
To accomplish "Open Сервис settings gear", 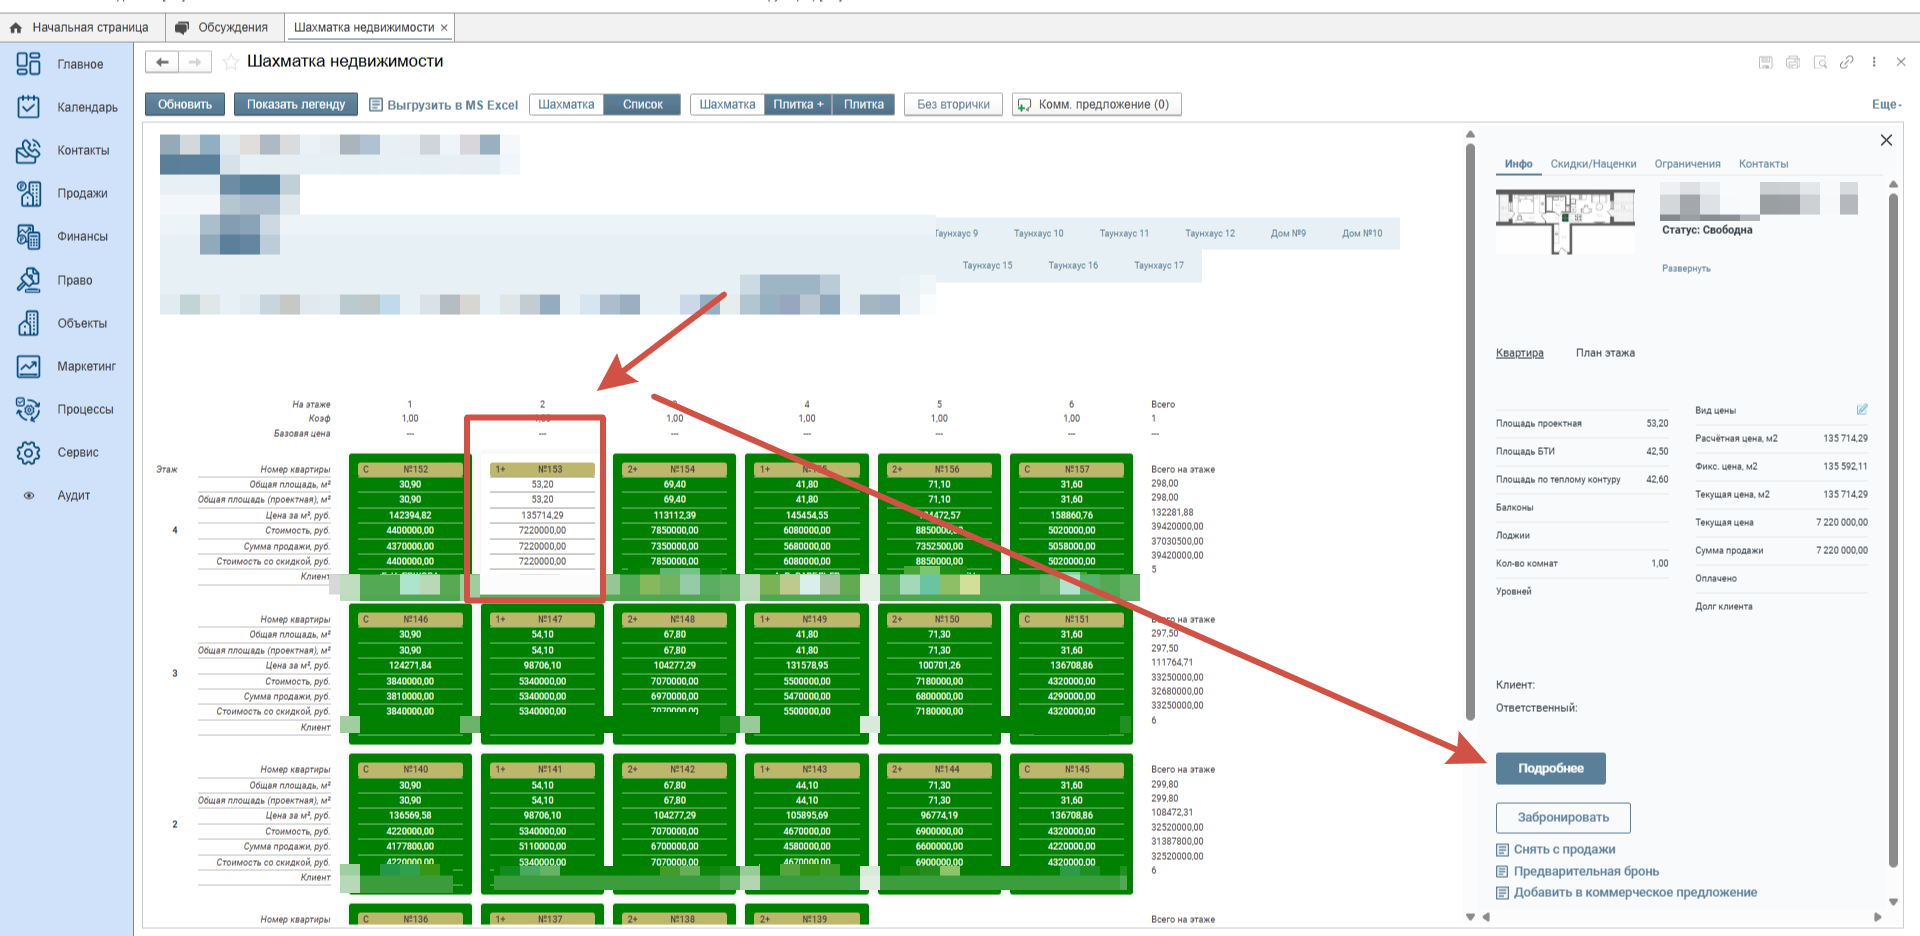I will click(29, 453).
